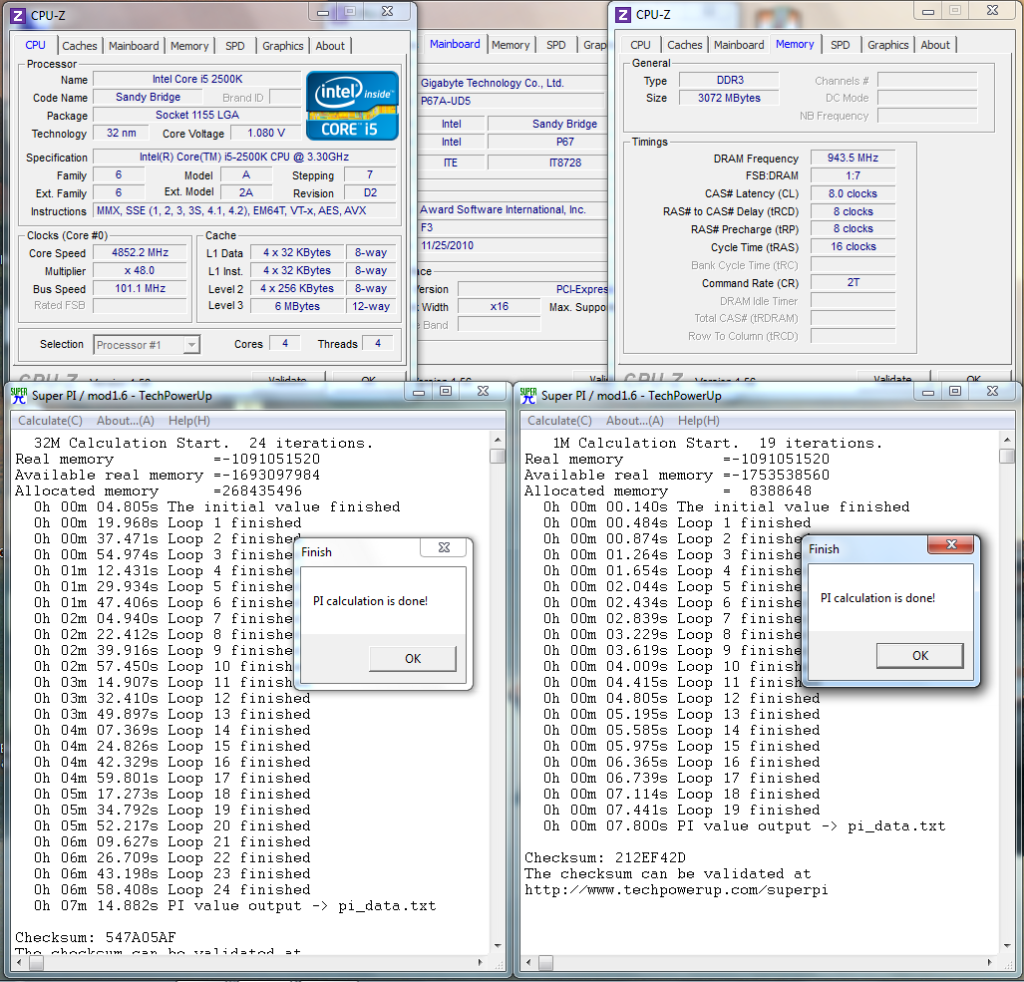Open About tab in left CPU-Z window
The image size is (1024, 982).
click(330, 46)
